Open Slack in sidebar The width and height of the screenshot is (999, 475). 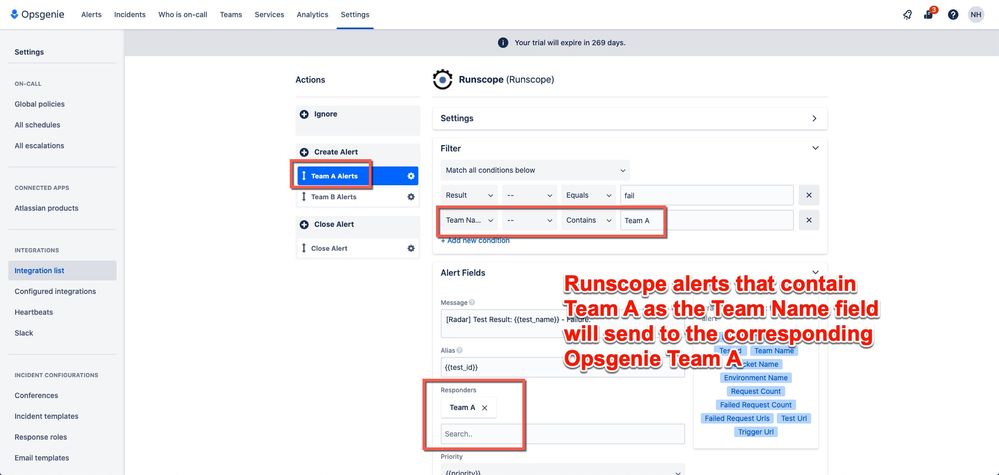coord(24,333)
